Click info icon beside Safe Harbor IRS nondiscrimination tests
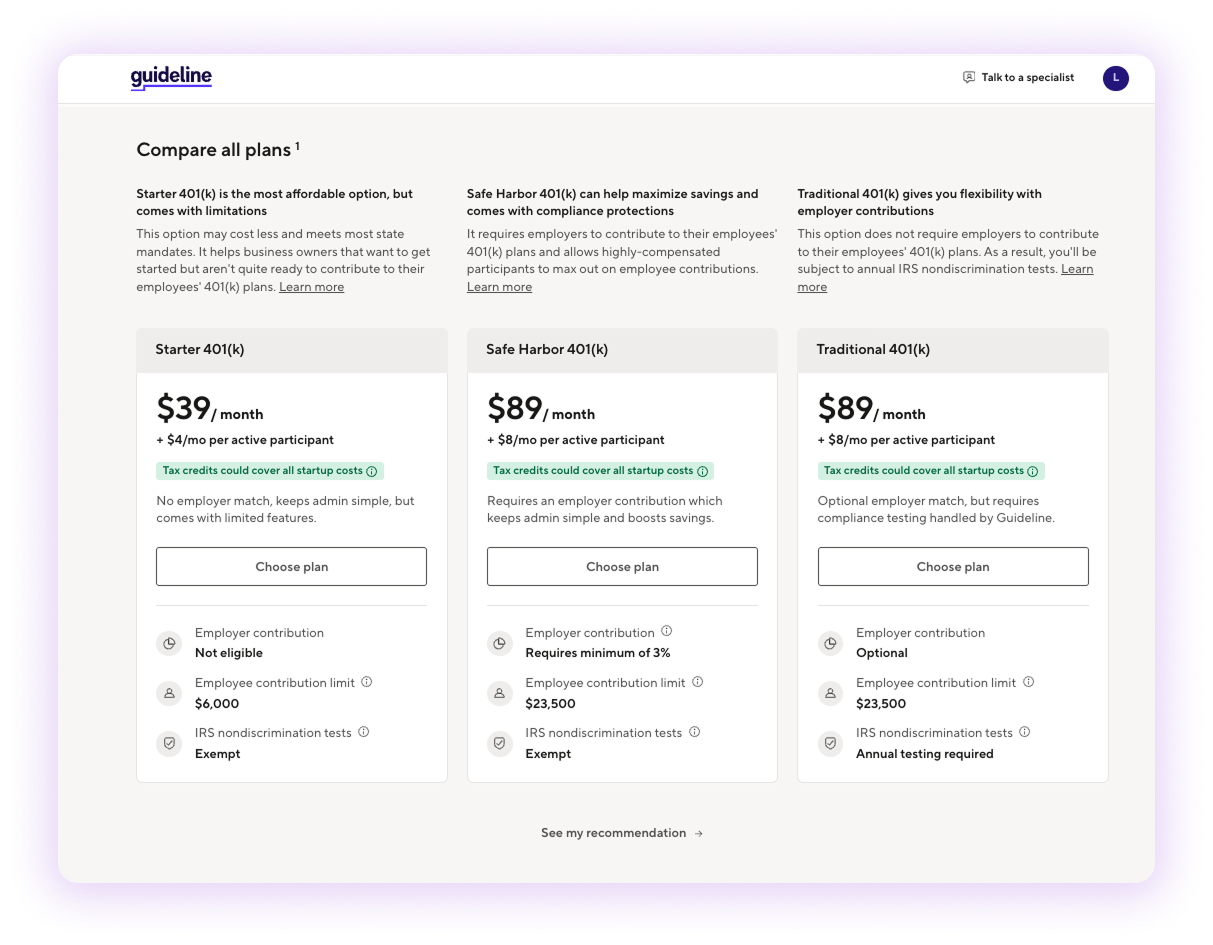This screenshot has height=945, width=1213. (695, 732)
